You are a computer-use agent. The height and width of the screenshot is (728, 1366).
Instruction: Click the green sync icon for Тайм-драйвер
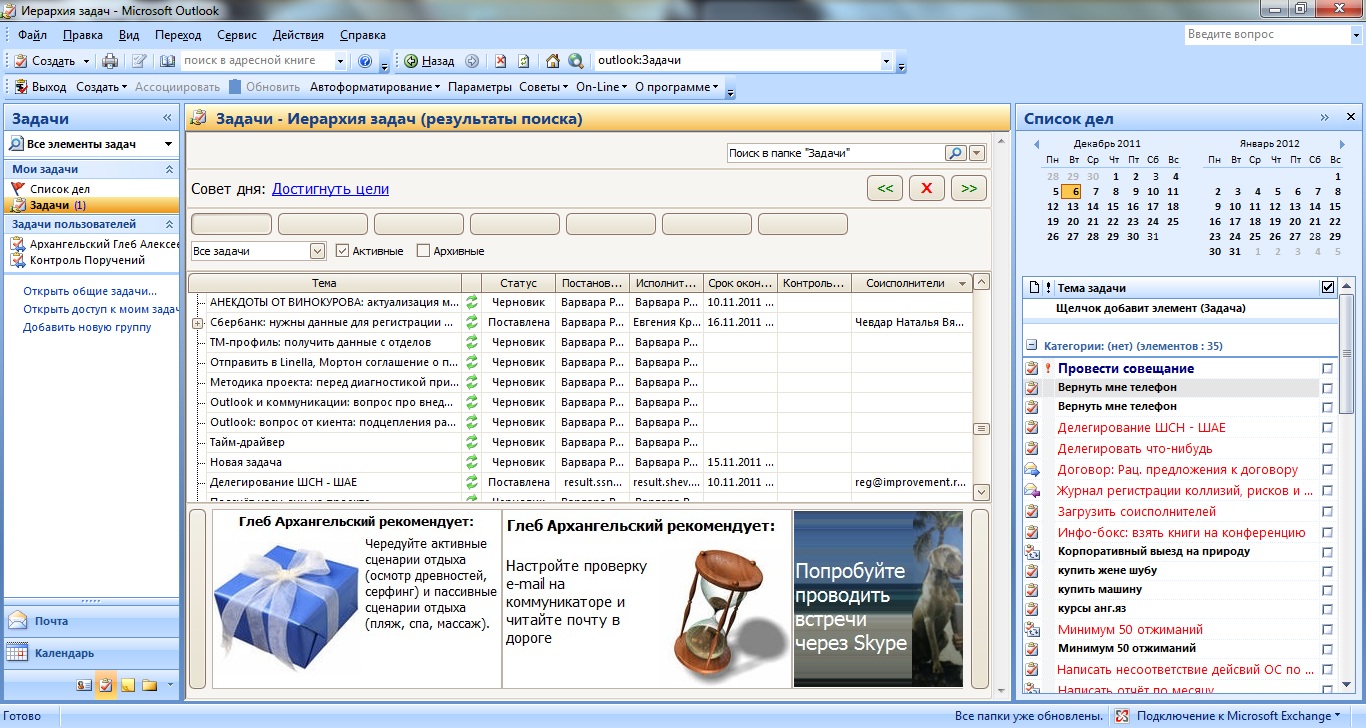pyautogui.click(x=472, y=442)
